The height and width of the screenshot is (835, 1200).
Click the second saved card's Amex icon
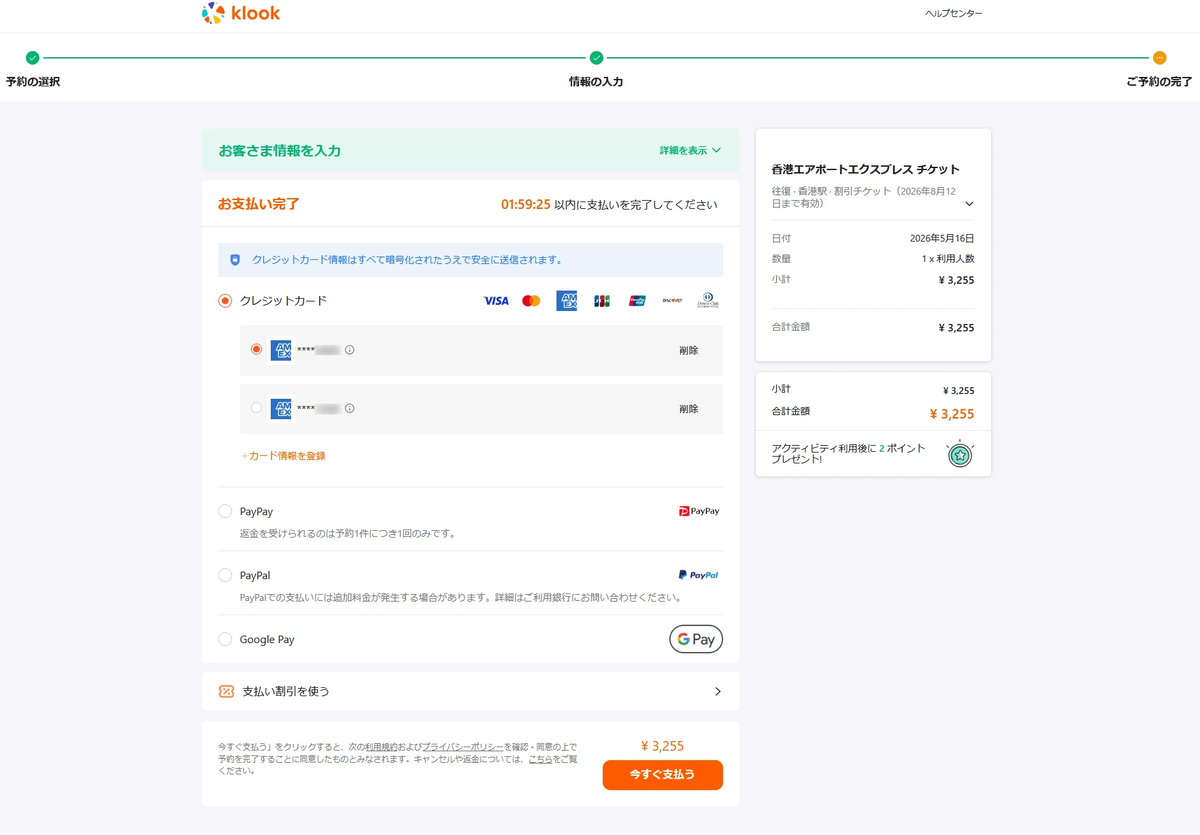click(x=281, y=408)
